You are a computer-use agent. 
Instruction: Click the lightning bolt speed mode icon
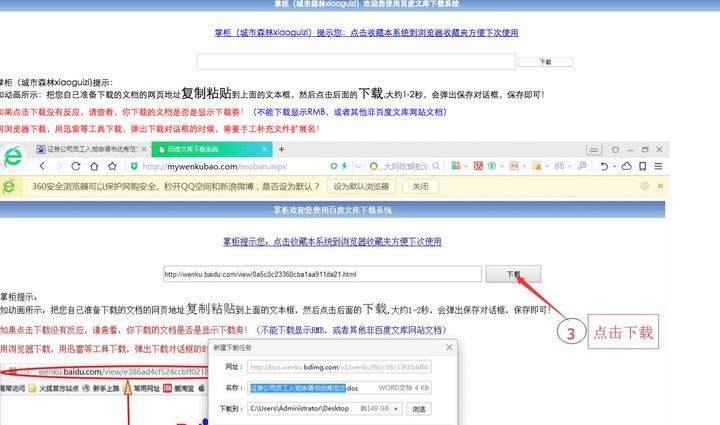344,166
